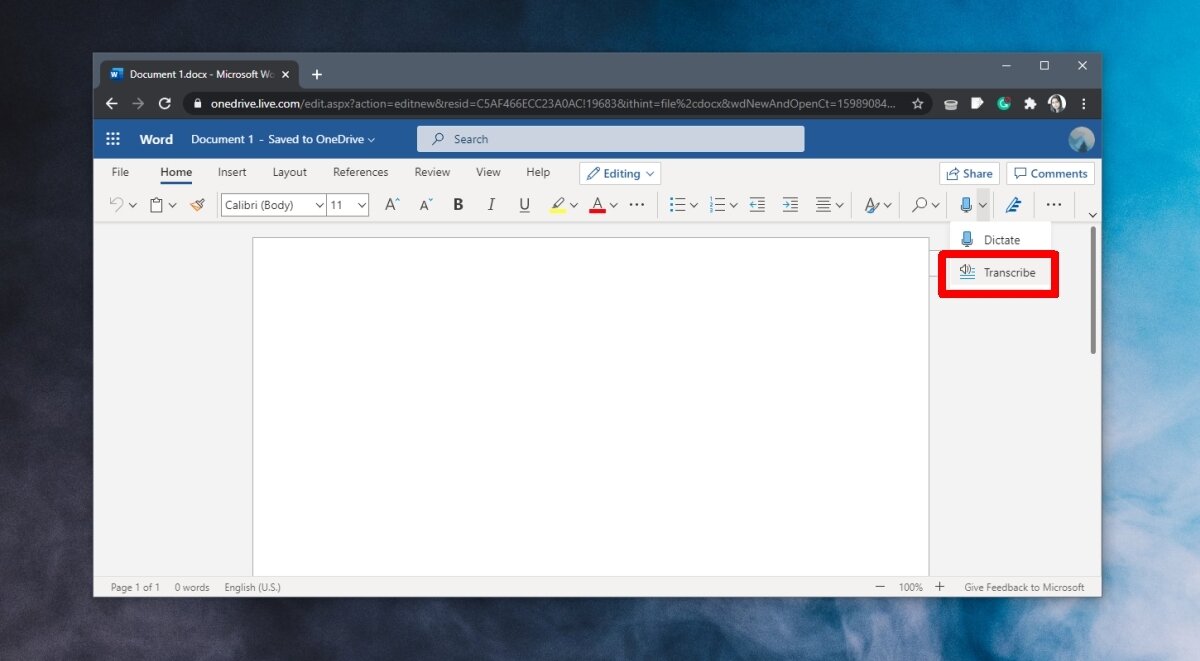Open the font color dropdown arrow
The height and width of the screenshot is (661, 1200).
(612, 204)
